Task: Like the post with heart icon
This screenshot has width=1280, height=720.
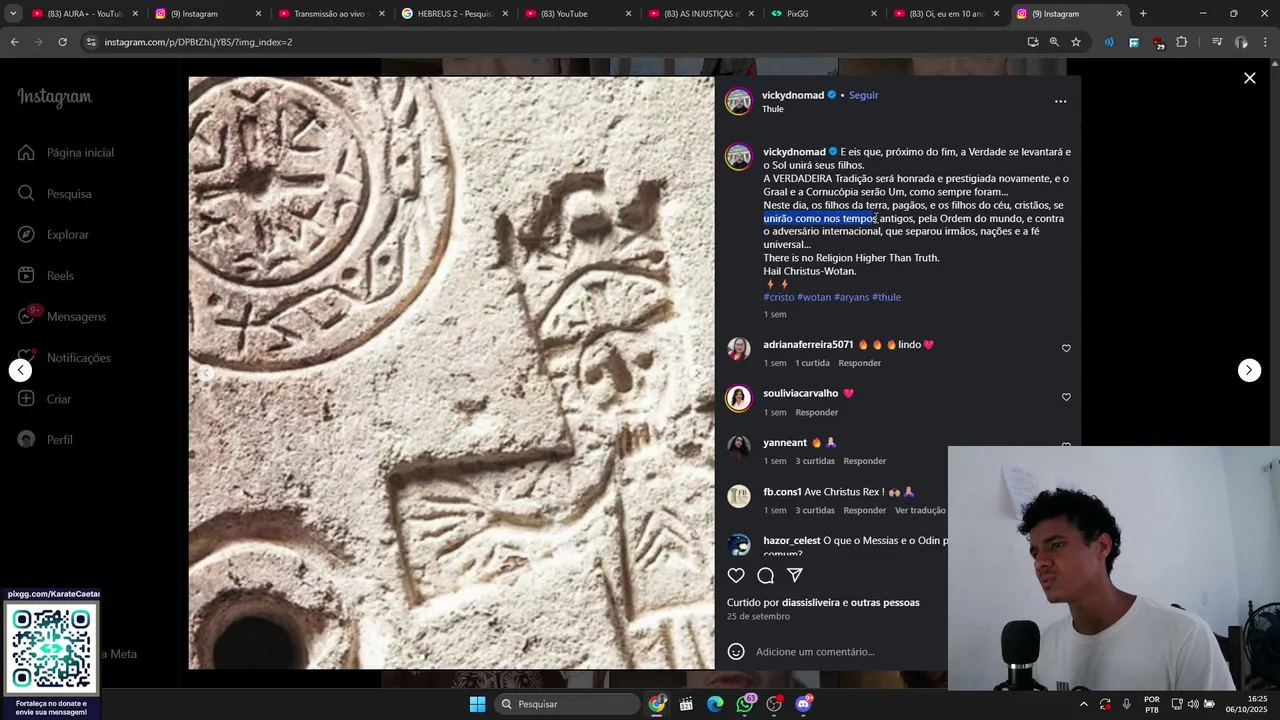Action: (x=736, y=575)
